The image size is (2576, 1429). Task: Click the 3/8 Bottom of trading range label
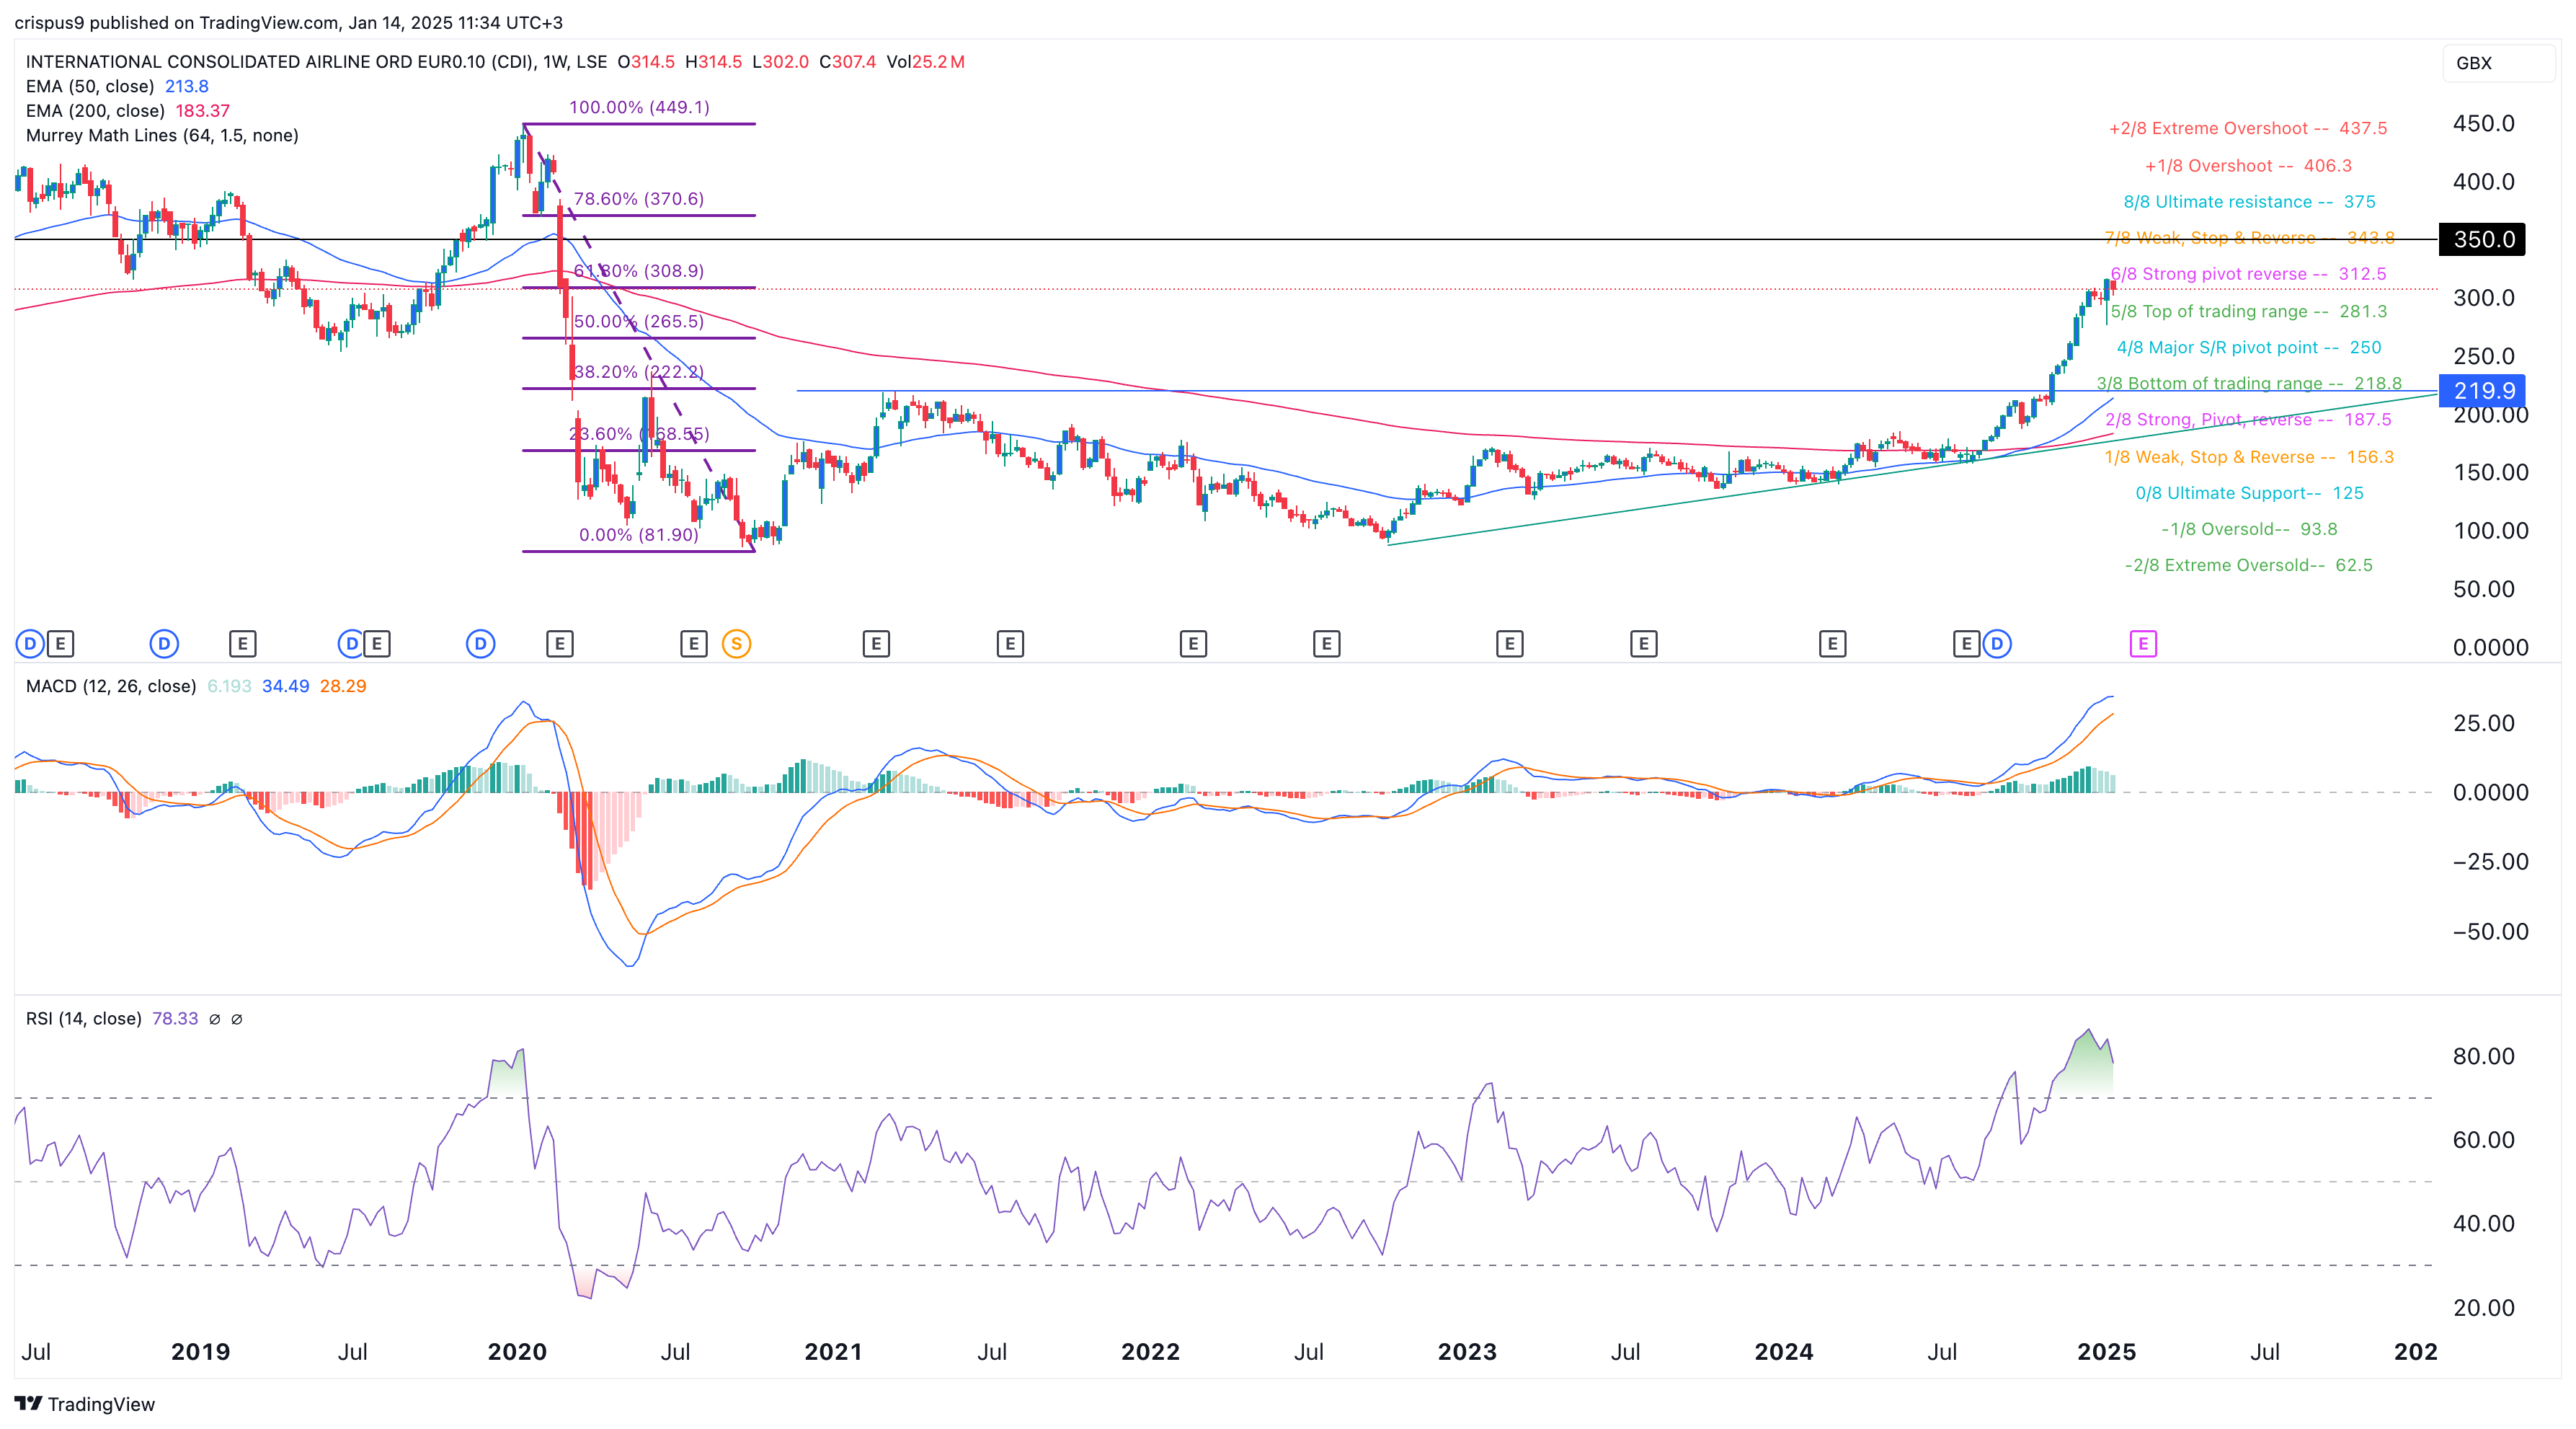[2249, 383]
